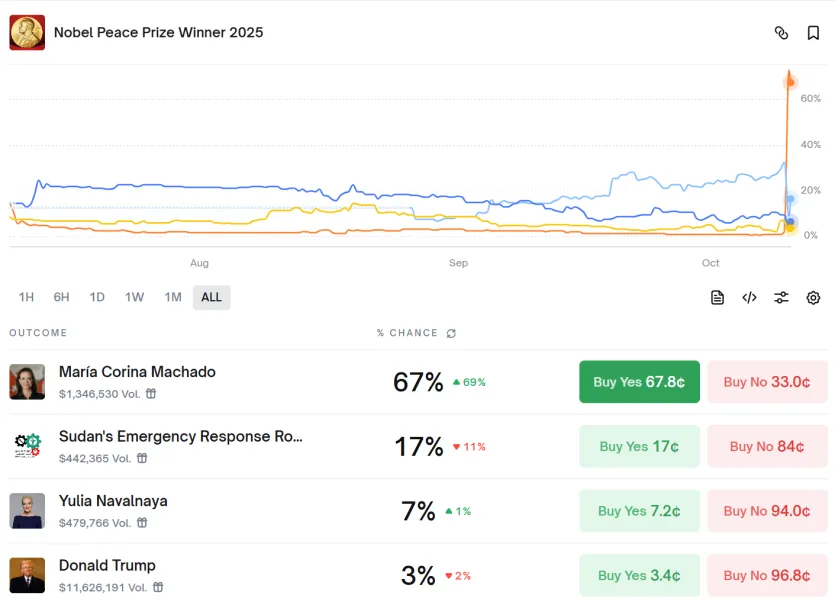The height and width of the screenshot is (605, 835).
Task: Open the document icon below the chart
Action: (x=717, y=297)
